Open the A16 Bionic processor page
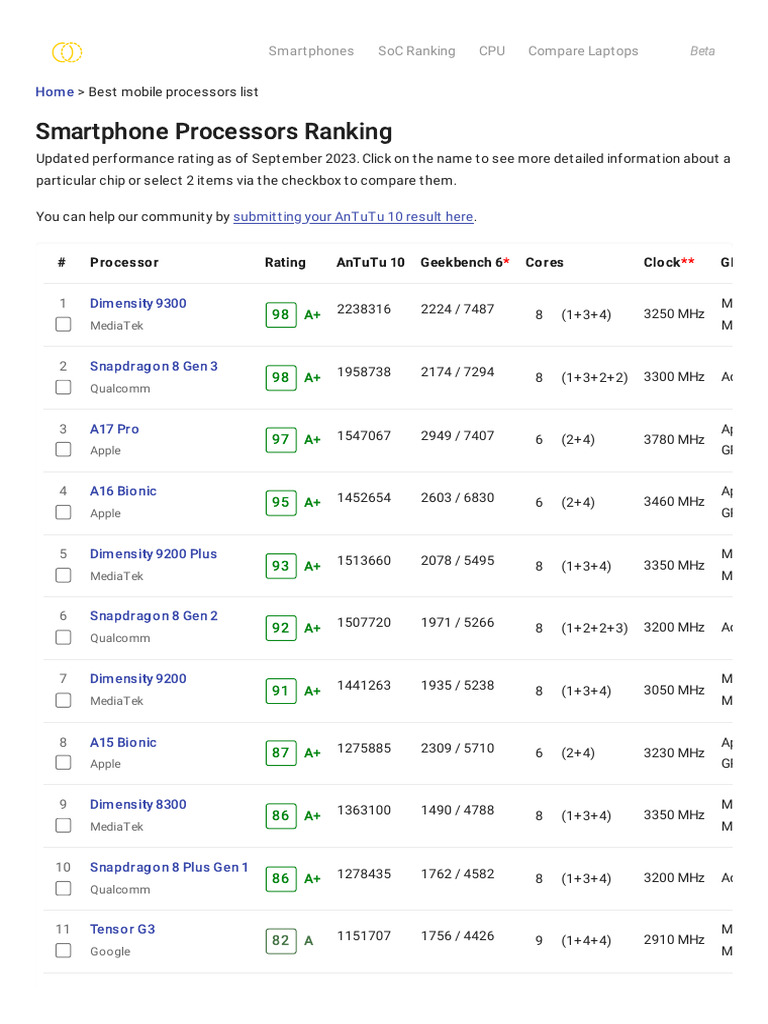 click(x=123, y=491)
